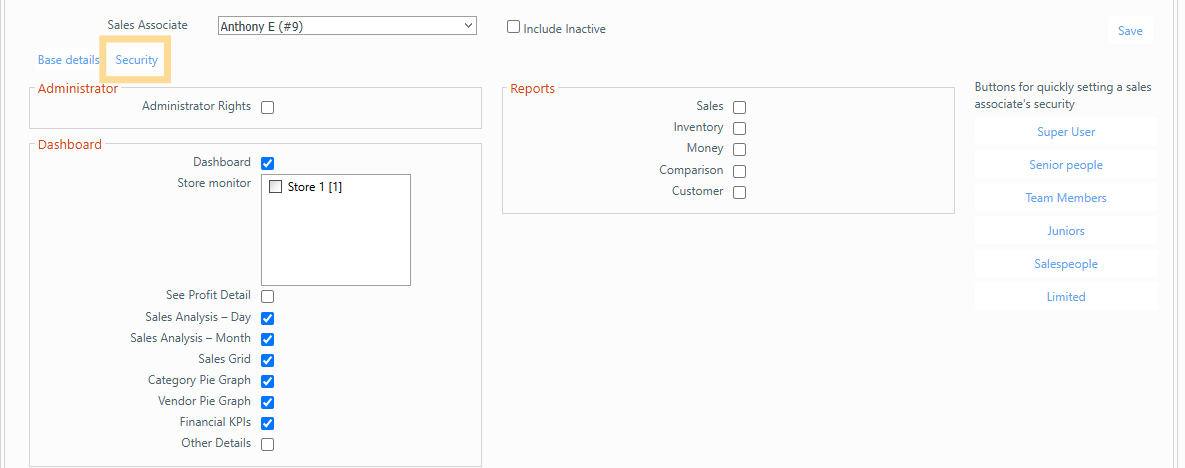Disable Sales Analysis – Day checkbox
Image resolution: width=1185 pixels, height=468 pixels.
click(x=268, y=318)
